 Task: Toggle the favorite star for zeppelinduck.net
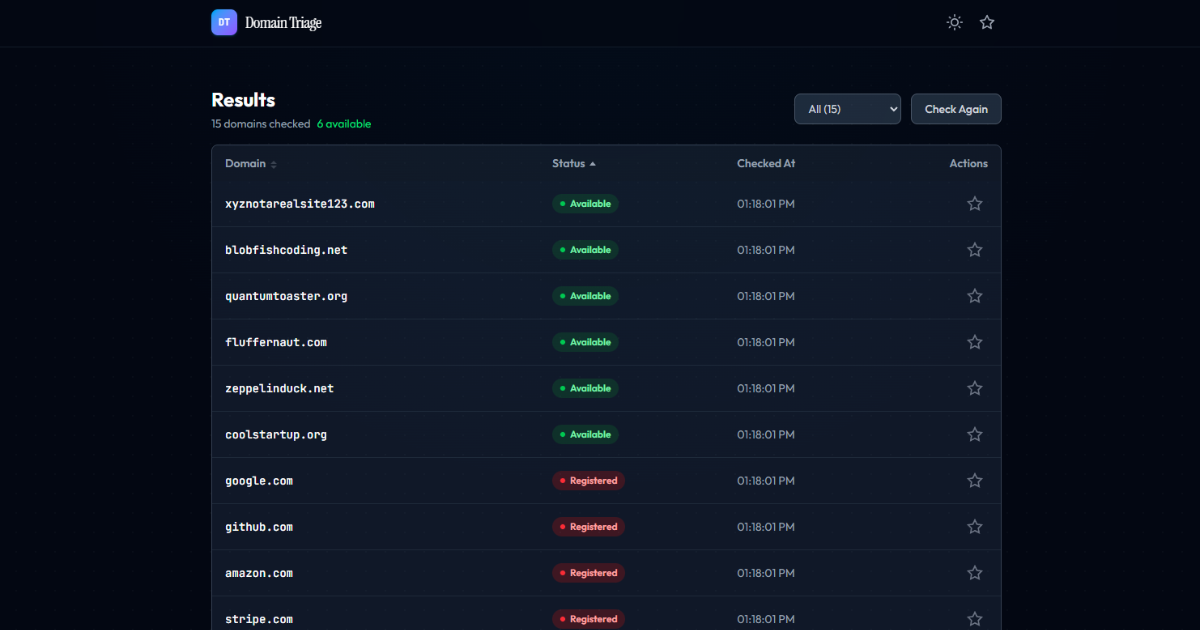[x=974, y=388]
